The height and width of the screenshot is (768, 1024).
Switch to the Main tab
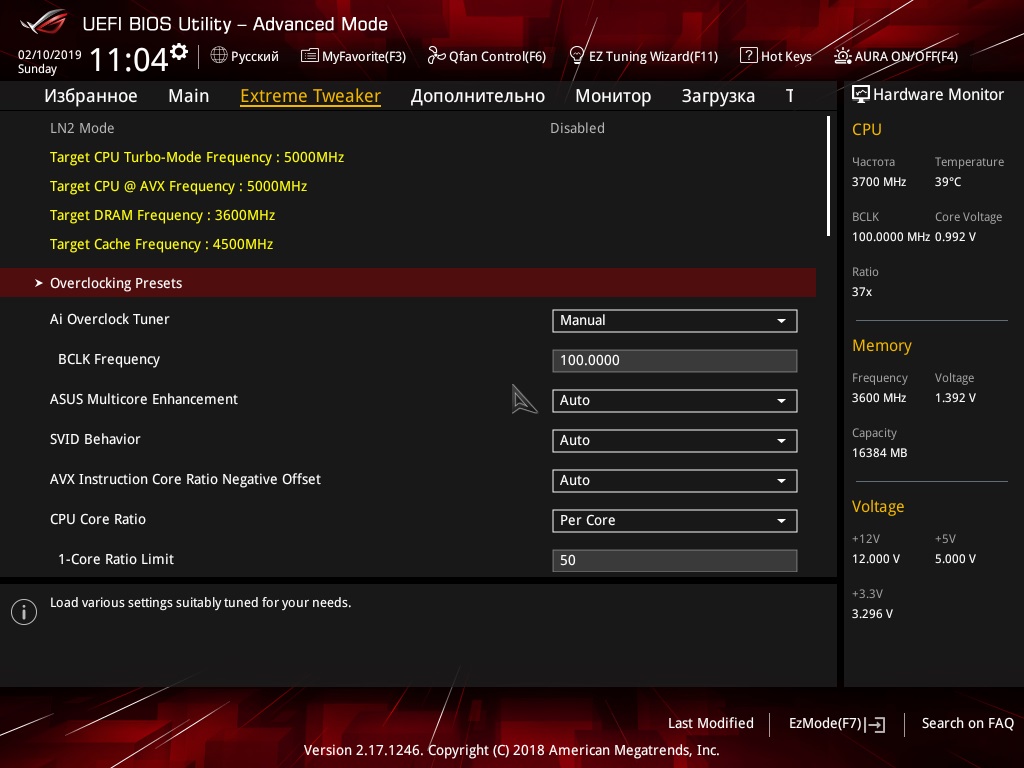click(189, 96)
